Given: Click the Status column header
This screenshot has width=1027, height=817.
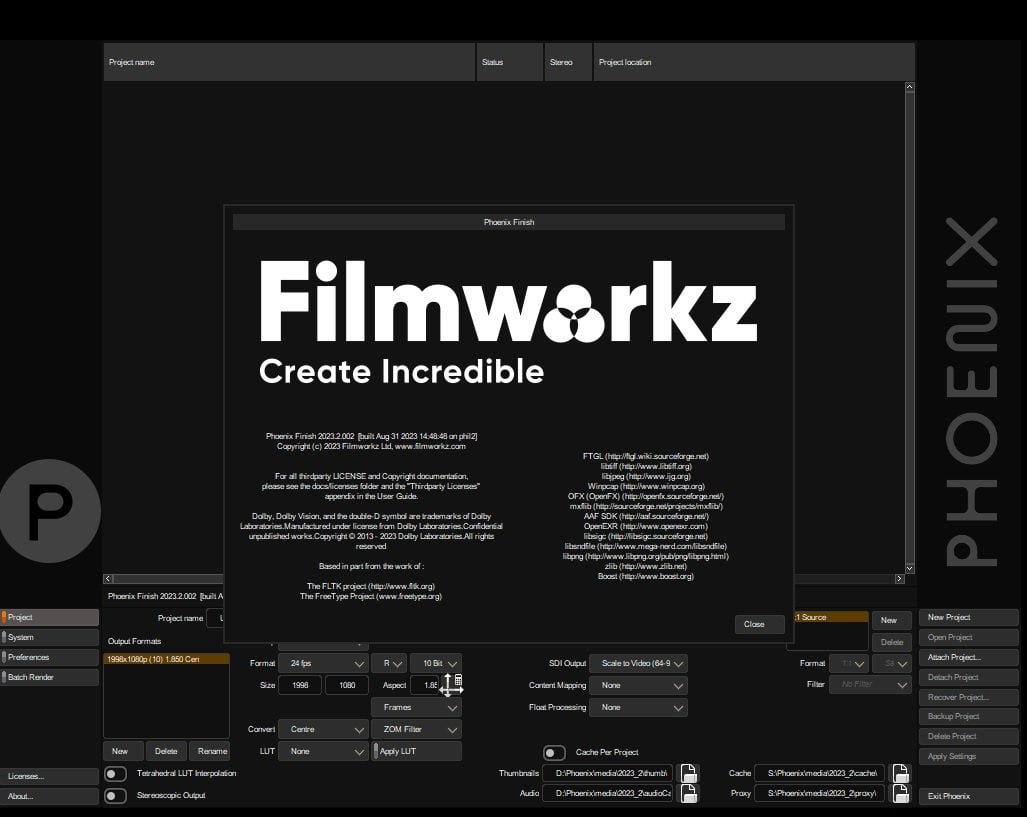Looking at the screenshot, I should [x=510, y=62].
